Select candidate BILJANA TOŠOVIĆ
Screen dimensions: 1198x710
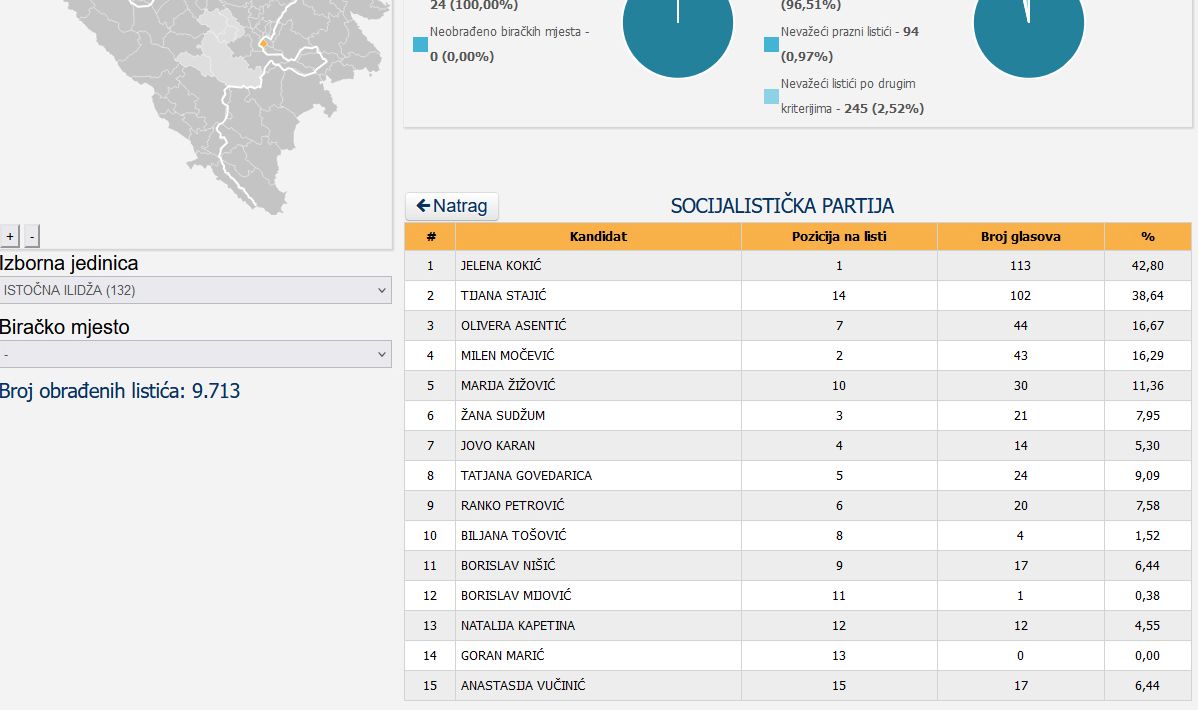coord(513,536)
